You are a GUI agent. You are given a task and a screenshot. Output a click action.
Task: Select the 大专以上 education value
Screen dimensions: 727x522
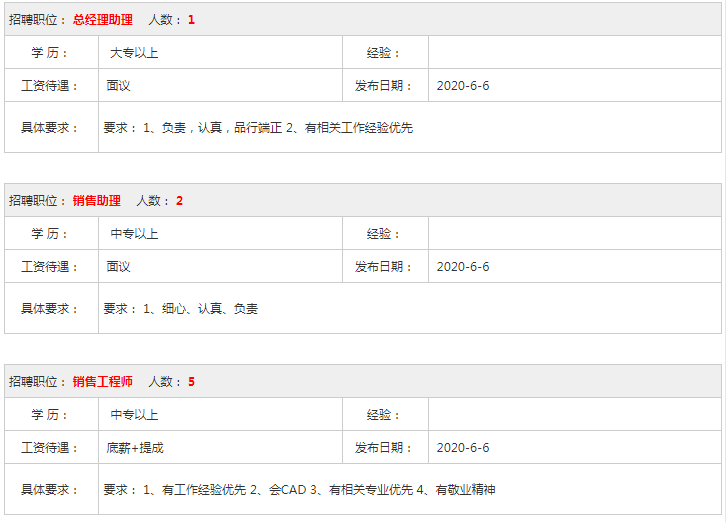tap(134, 53)
